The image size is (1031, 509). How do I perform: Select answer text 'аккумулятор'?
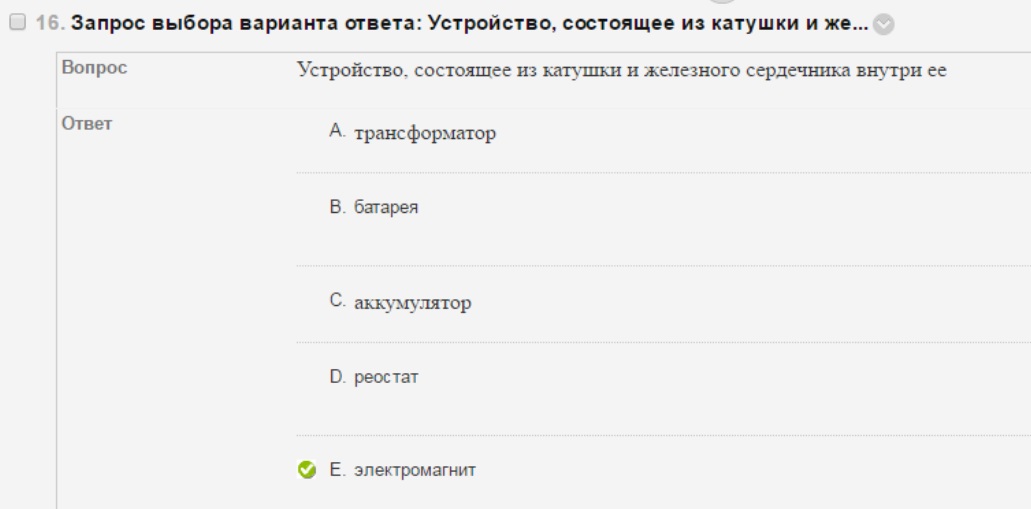coord(412,303)
